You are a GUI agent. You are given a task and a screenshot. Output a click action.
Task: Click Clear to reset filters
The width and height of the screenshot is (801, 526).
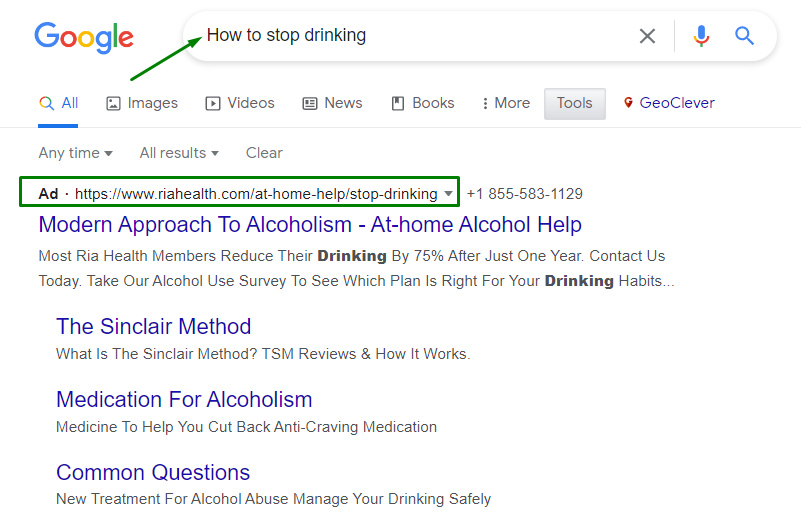(264, 153)
